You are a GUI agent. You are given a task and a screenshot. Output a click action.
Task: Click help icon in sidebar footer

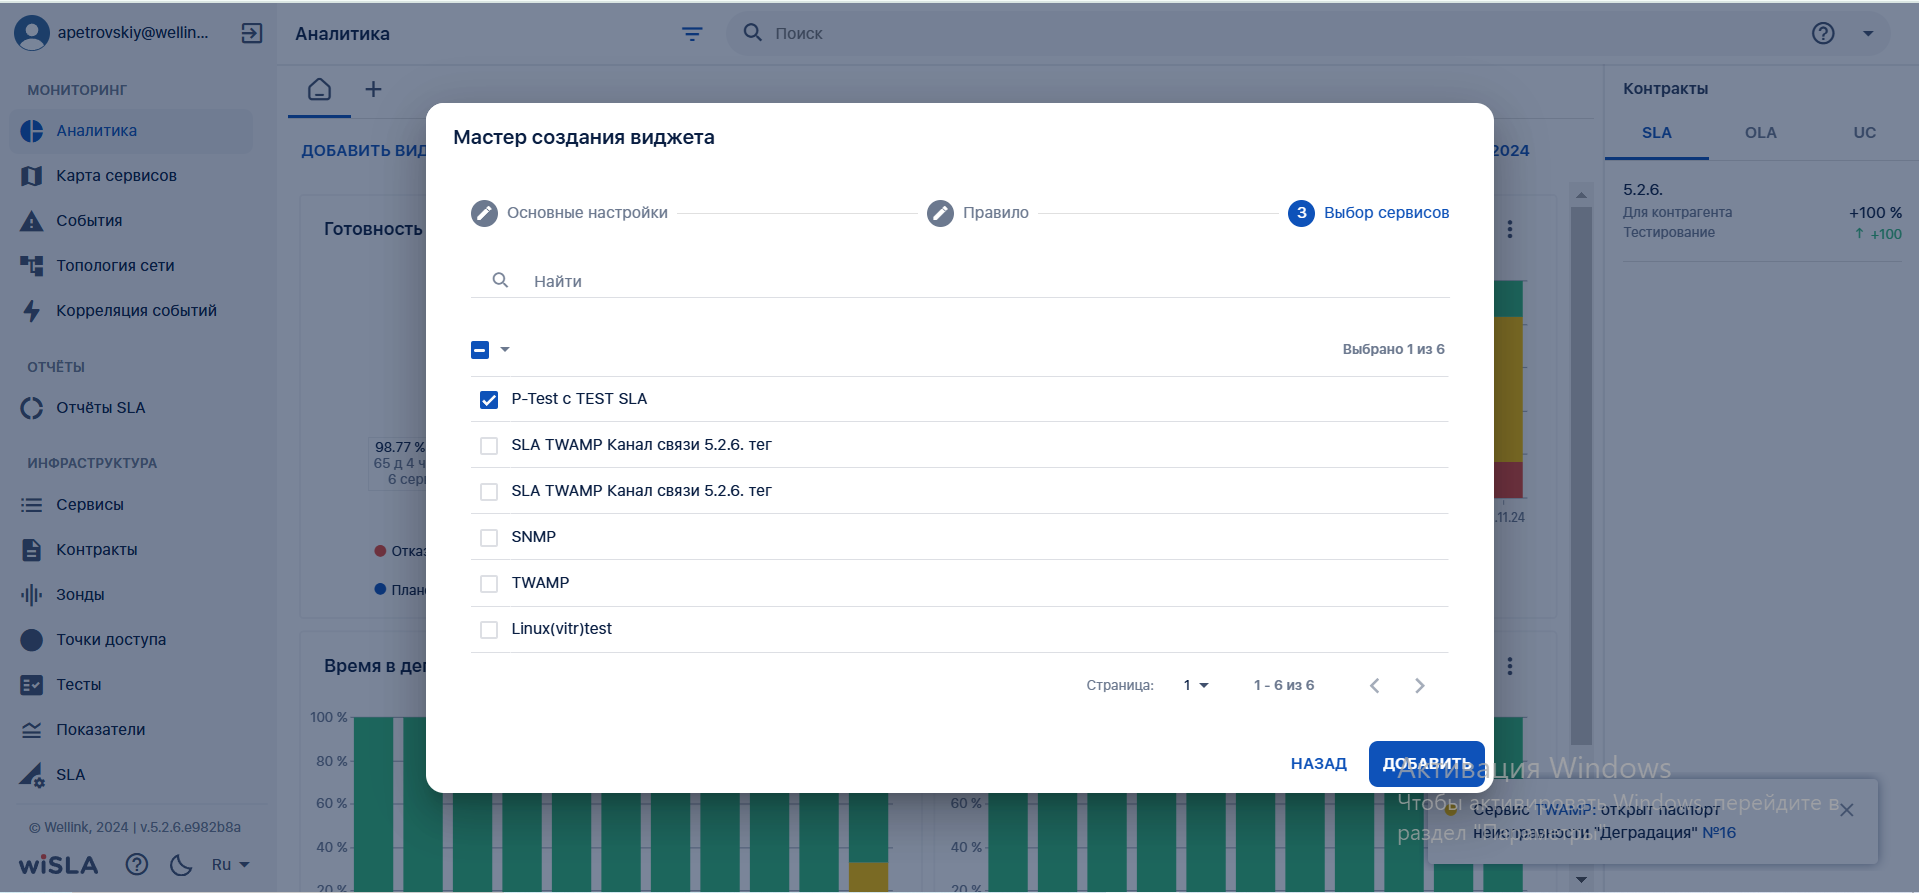137,864
